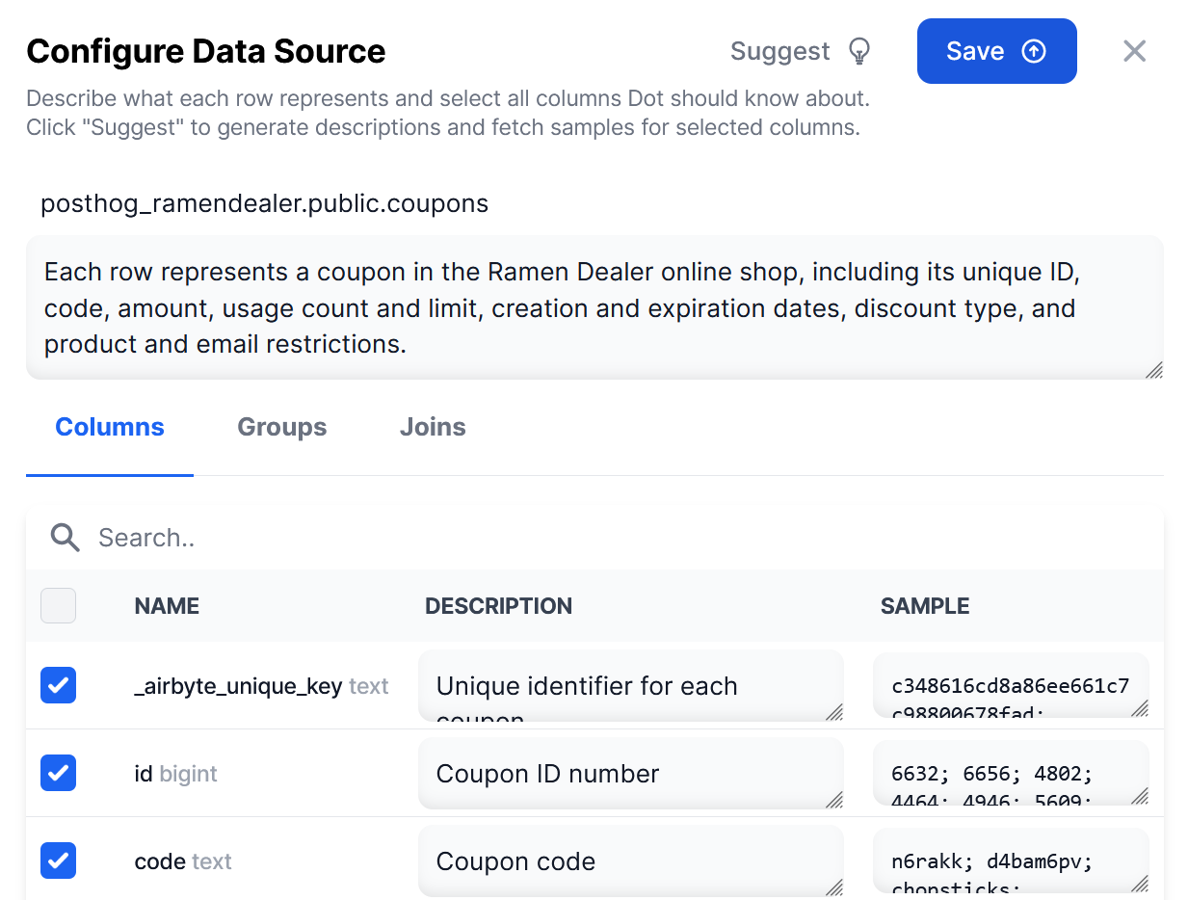This screenshot has width=1188, height=900.
Task: Uncheck the code column checkbox
Action: point(57,860)
